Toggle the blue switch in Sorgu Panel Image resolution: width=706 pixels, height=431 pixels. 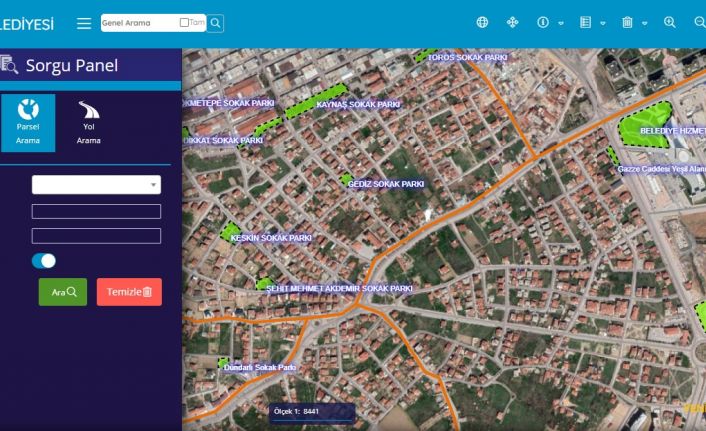pos(44,261)
